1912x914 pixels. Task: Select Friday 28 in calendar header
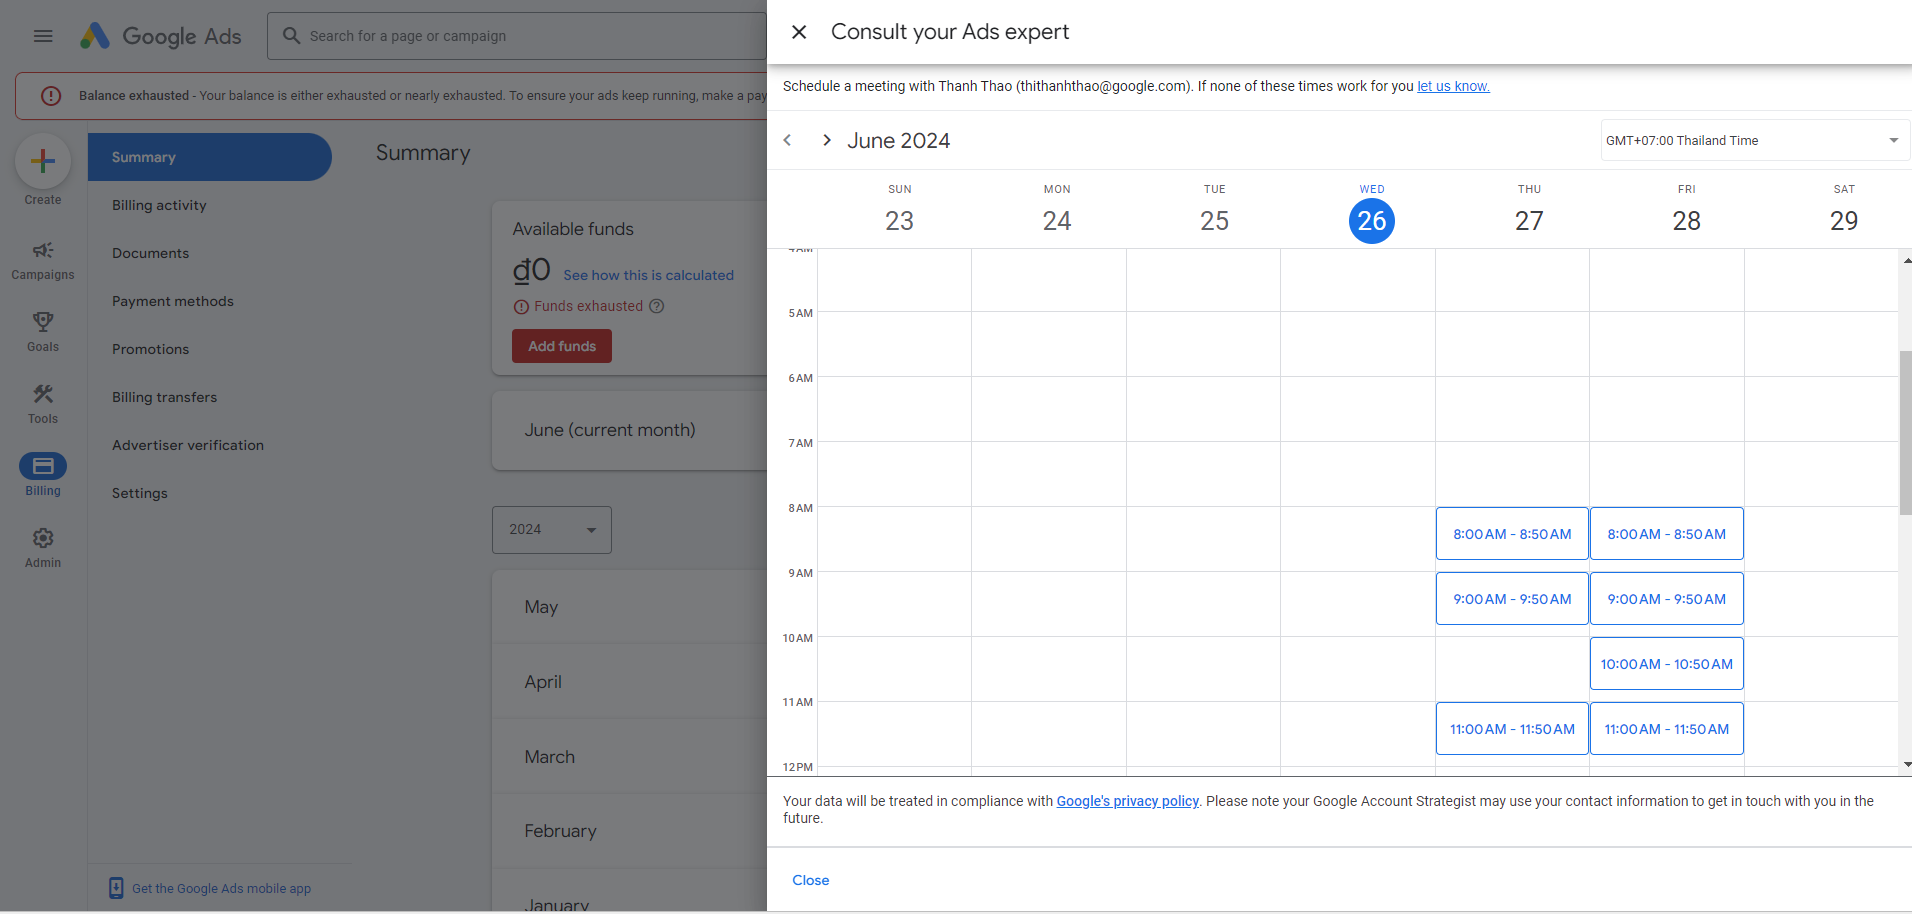1686,220
